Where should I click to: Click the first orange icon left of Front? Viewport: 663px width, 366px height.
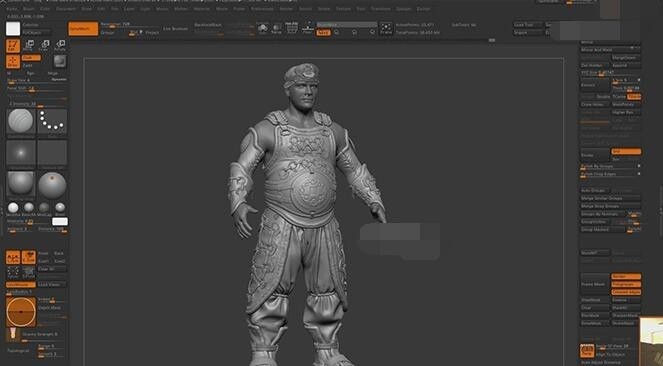pos(13,257)
